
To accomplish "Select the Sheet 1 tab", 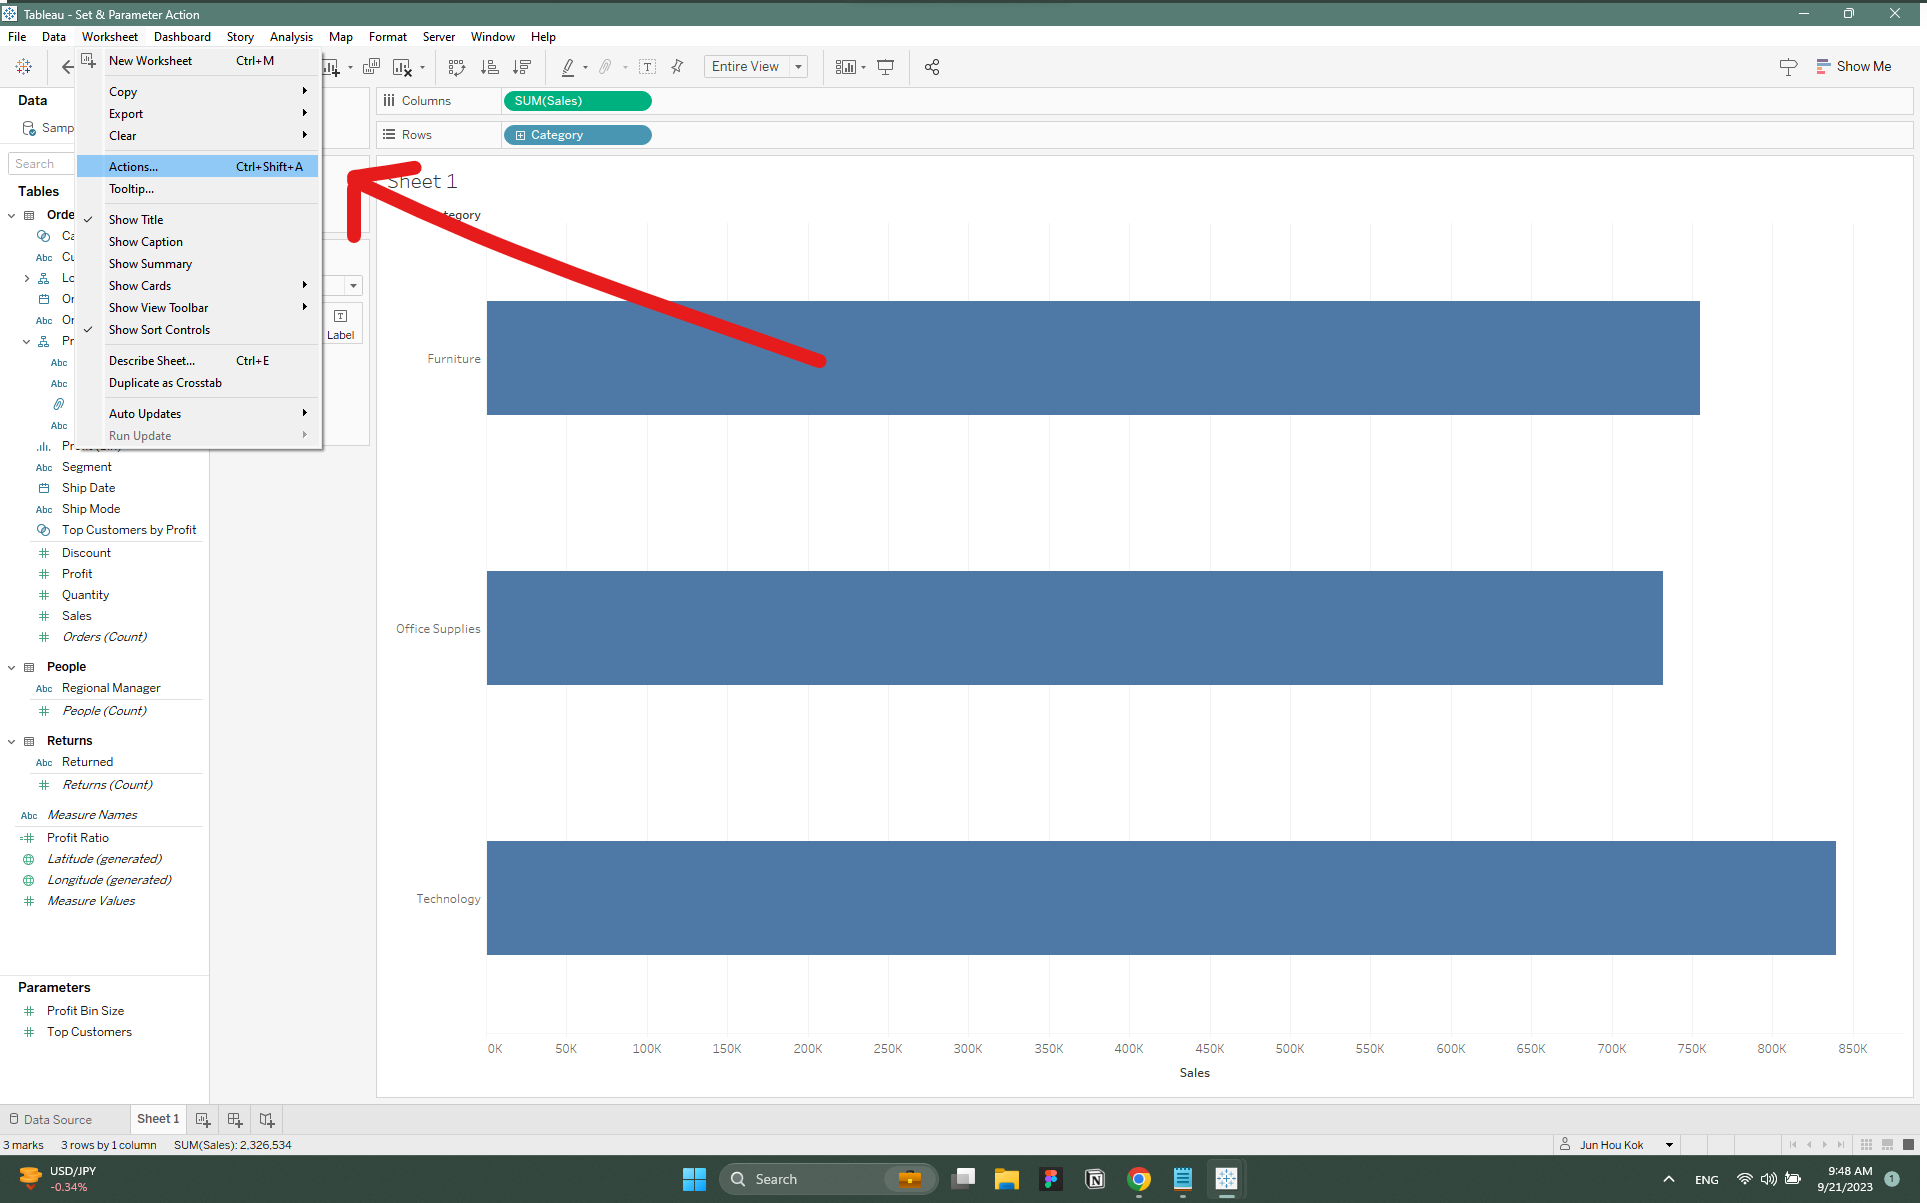I will [x=158, y=1119].
